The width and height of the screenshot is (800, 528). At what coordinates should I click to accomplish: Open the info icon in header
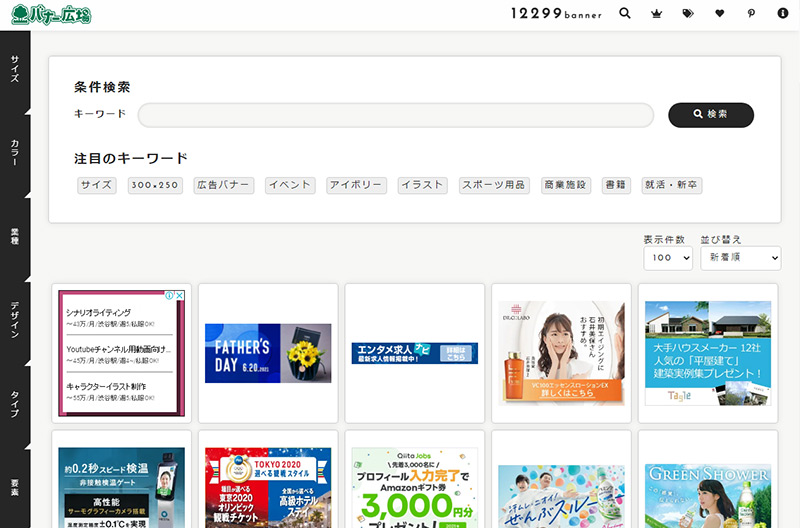click(x=783, y=13)
